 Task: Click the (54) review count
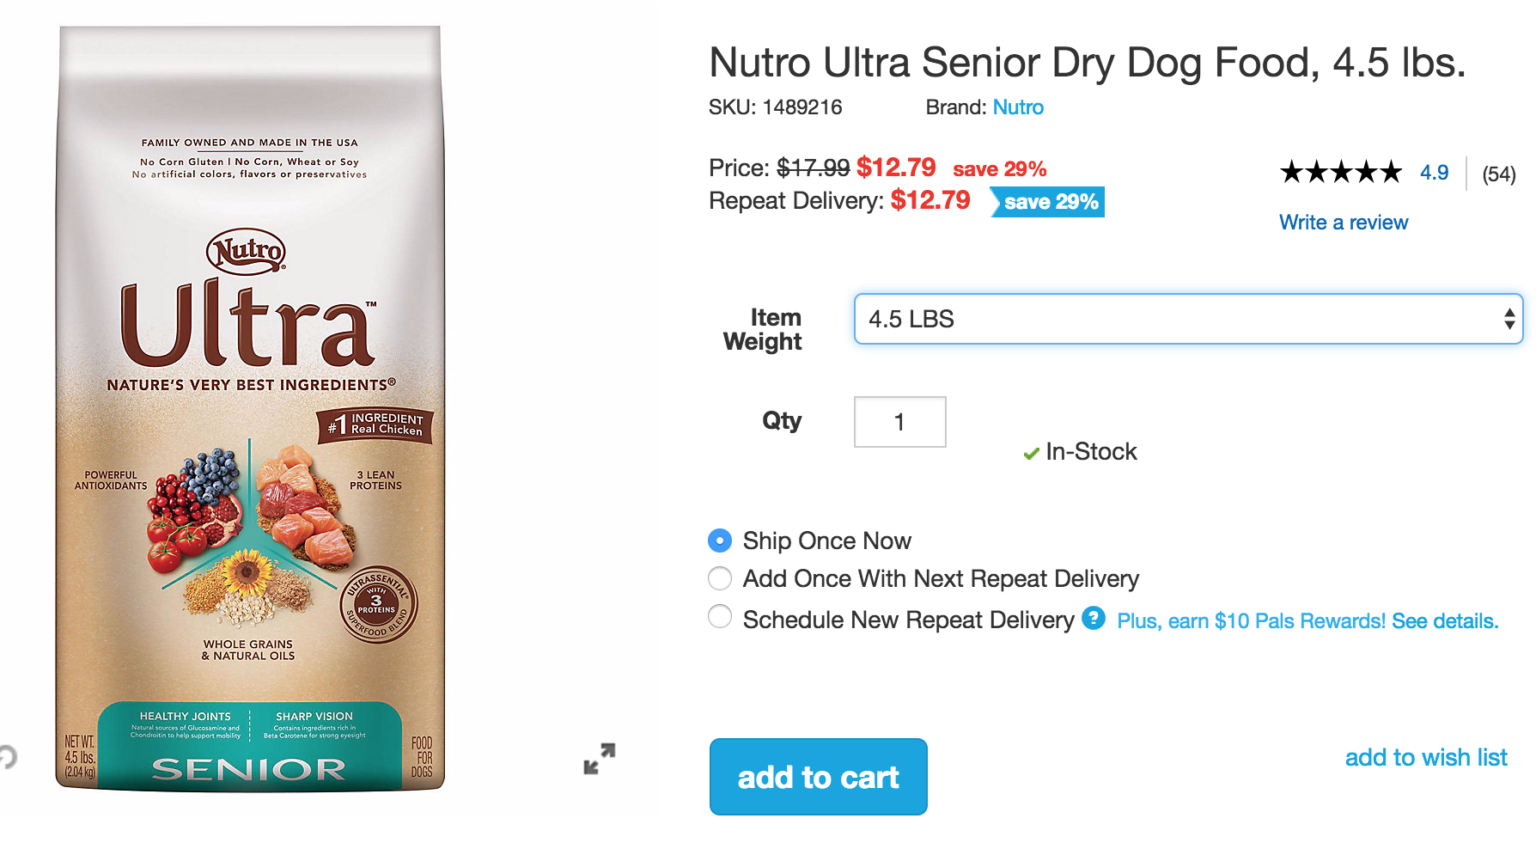click(1500, 172)
